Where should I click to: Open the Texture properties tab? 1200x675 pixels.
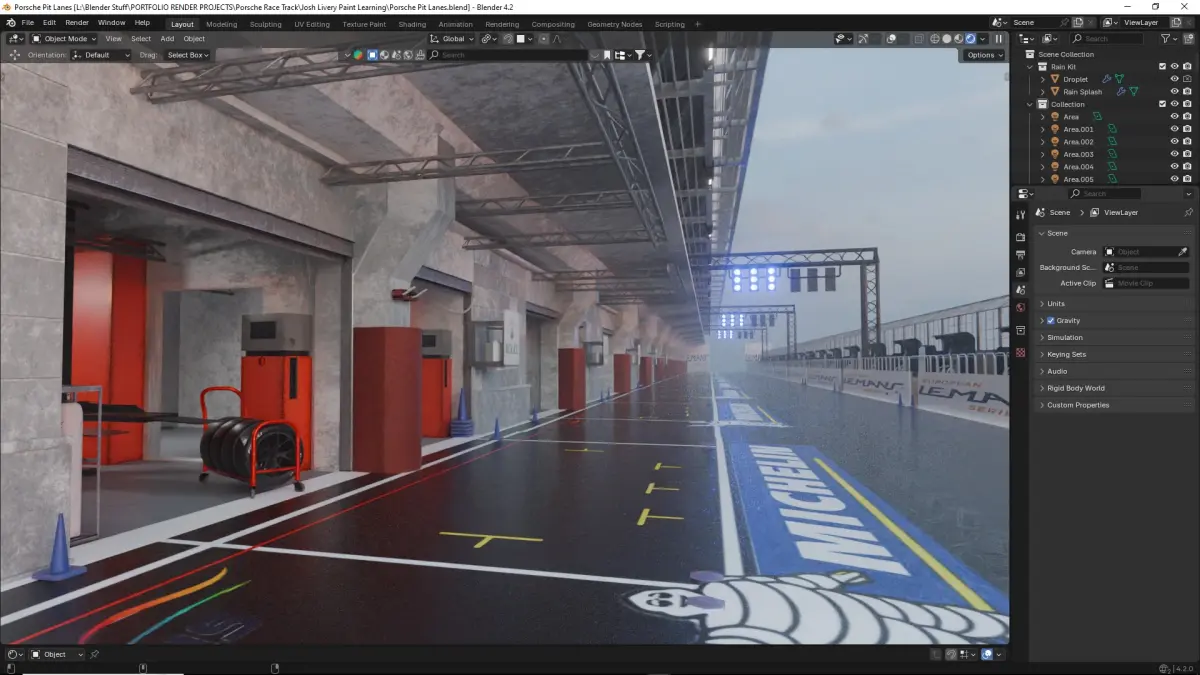(x=1020, y=353)
